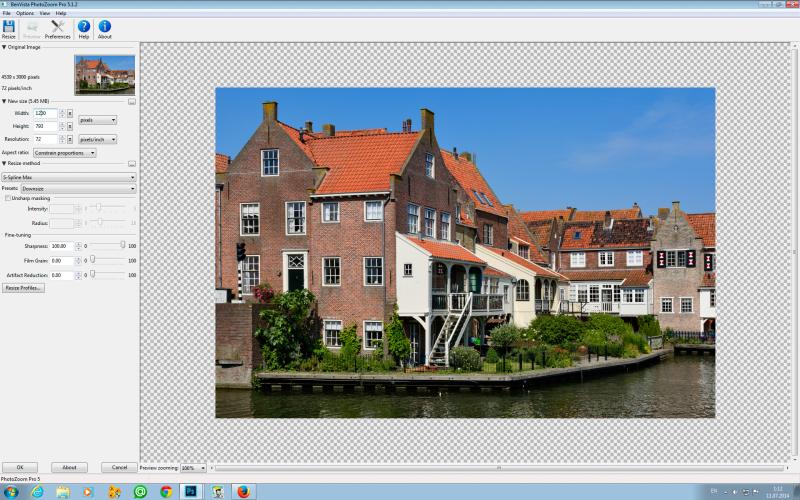Image resolution: width=800 pixels, height=500 pixels.
Task: Open the Options menu
Action: pos(24,13)
